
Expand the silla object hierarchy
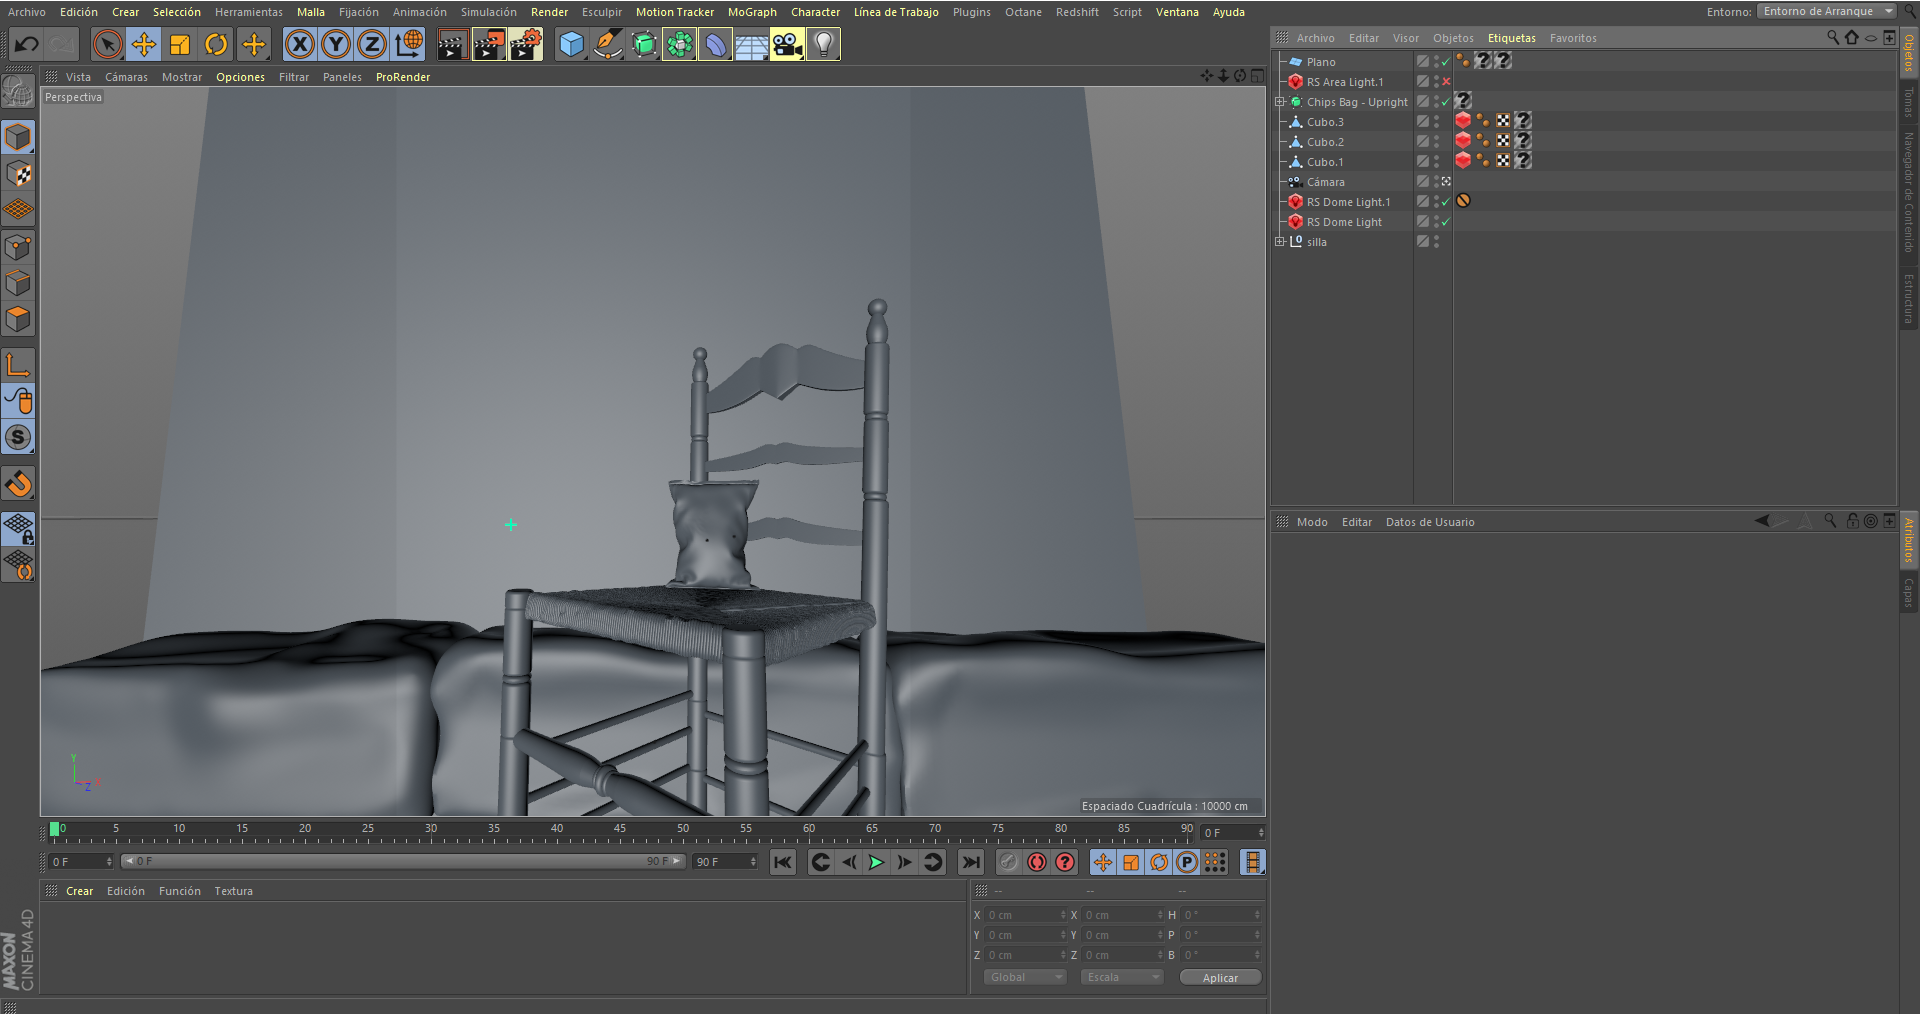click(1279, 242)
